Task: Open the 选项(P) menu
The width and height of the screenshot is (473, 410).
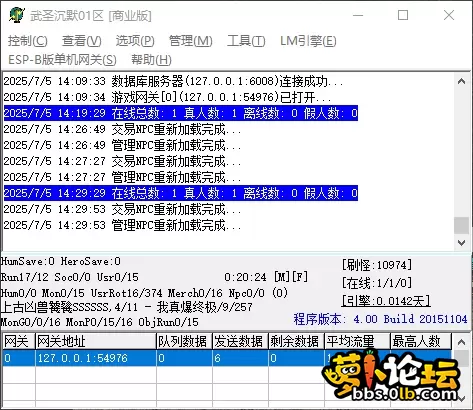Action: (135, 41)
